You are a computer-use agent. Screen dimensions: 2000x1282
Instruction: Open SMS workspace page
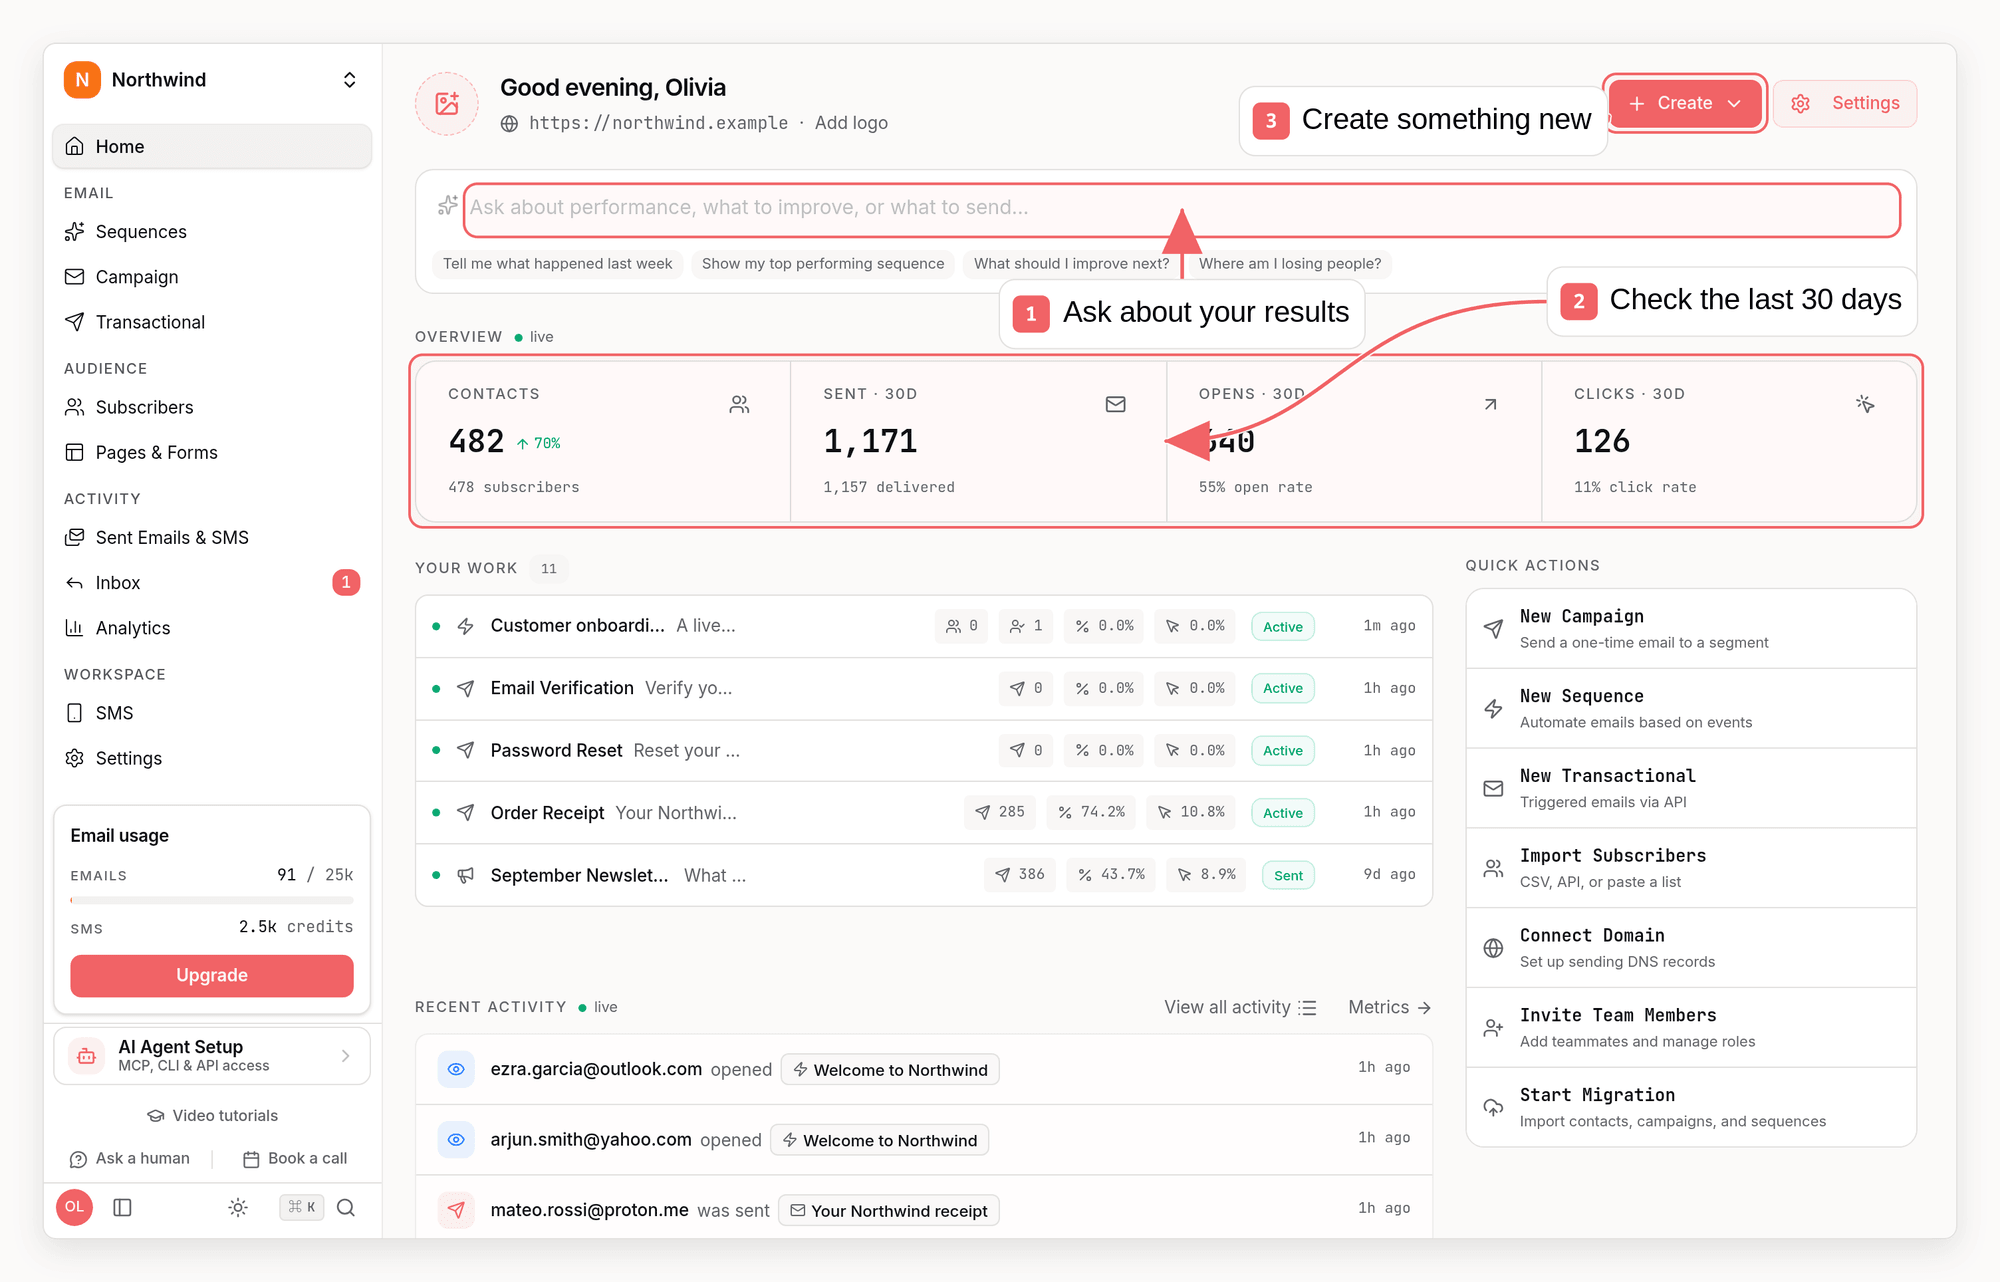tap(211, 713)
